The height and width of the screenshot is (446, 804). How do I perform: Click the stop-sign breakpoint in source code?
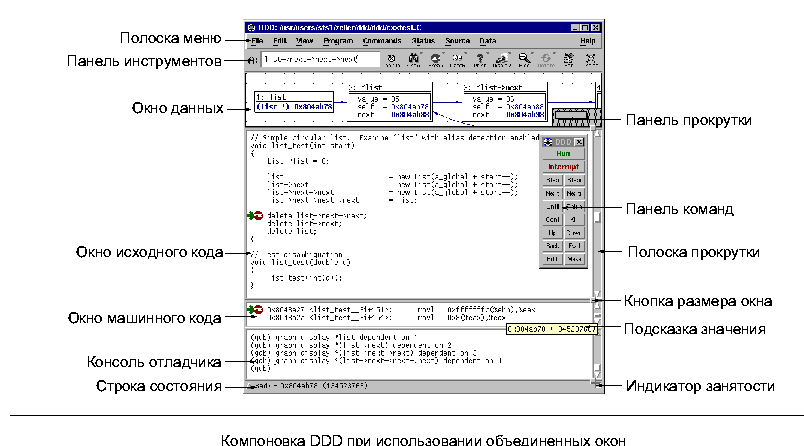pos(256,215)
